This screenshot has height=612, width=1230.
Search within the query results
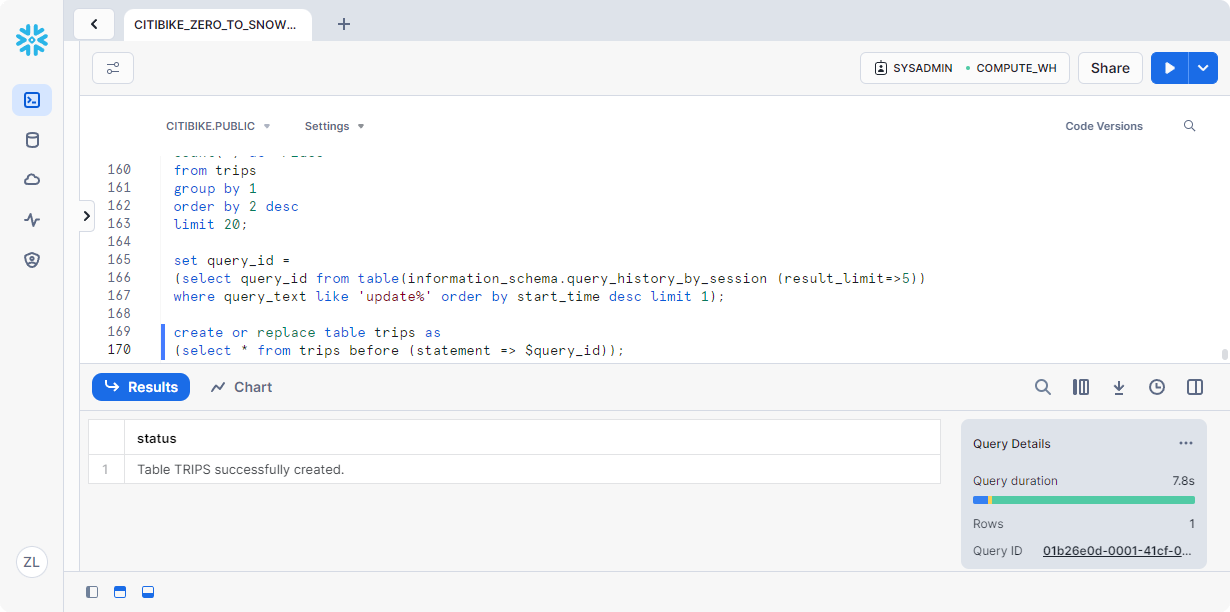(x=1043, y=387)
